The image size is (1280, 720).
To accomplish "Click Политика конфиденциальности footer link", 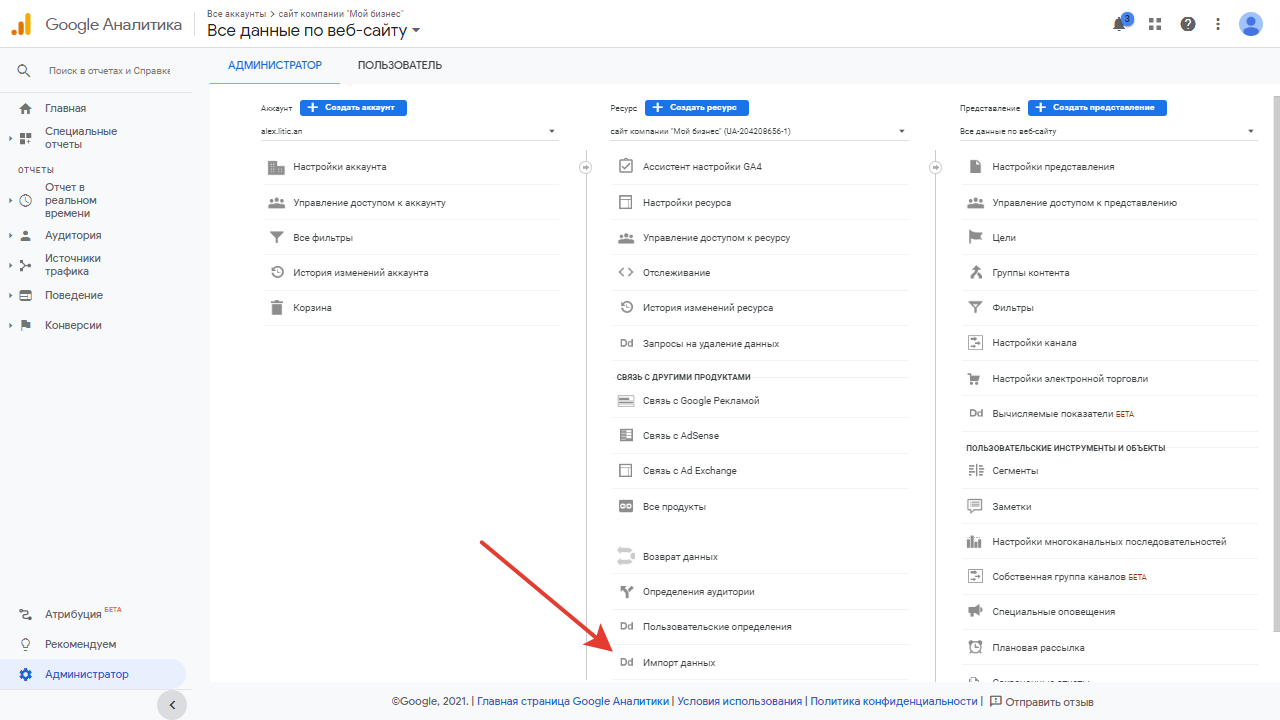I will click(x=893, y=702).
